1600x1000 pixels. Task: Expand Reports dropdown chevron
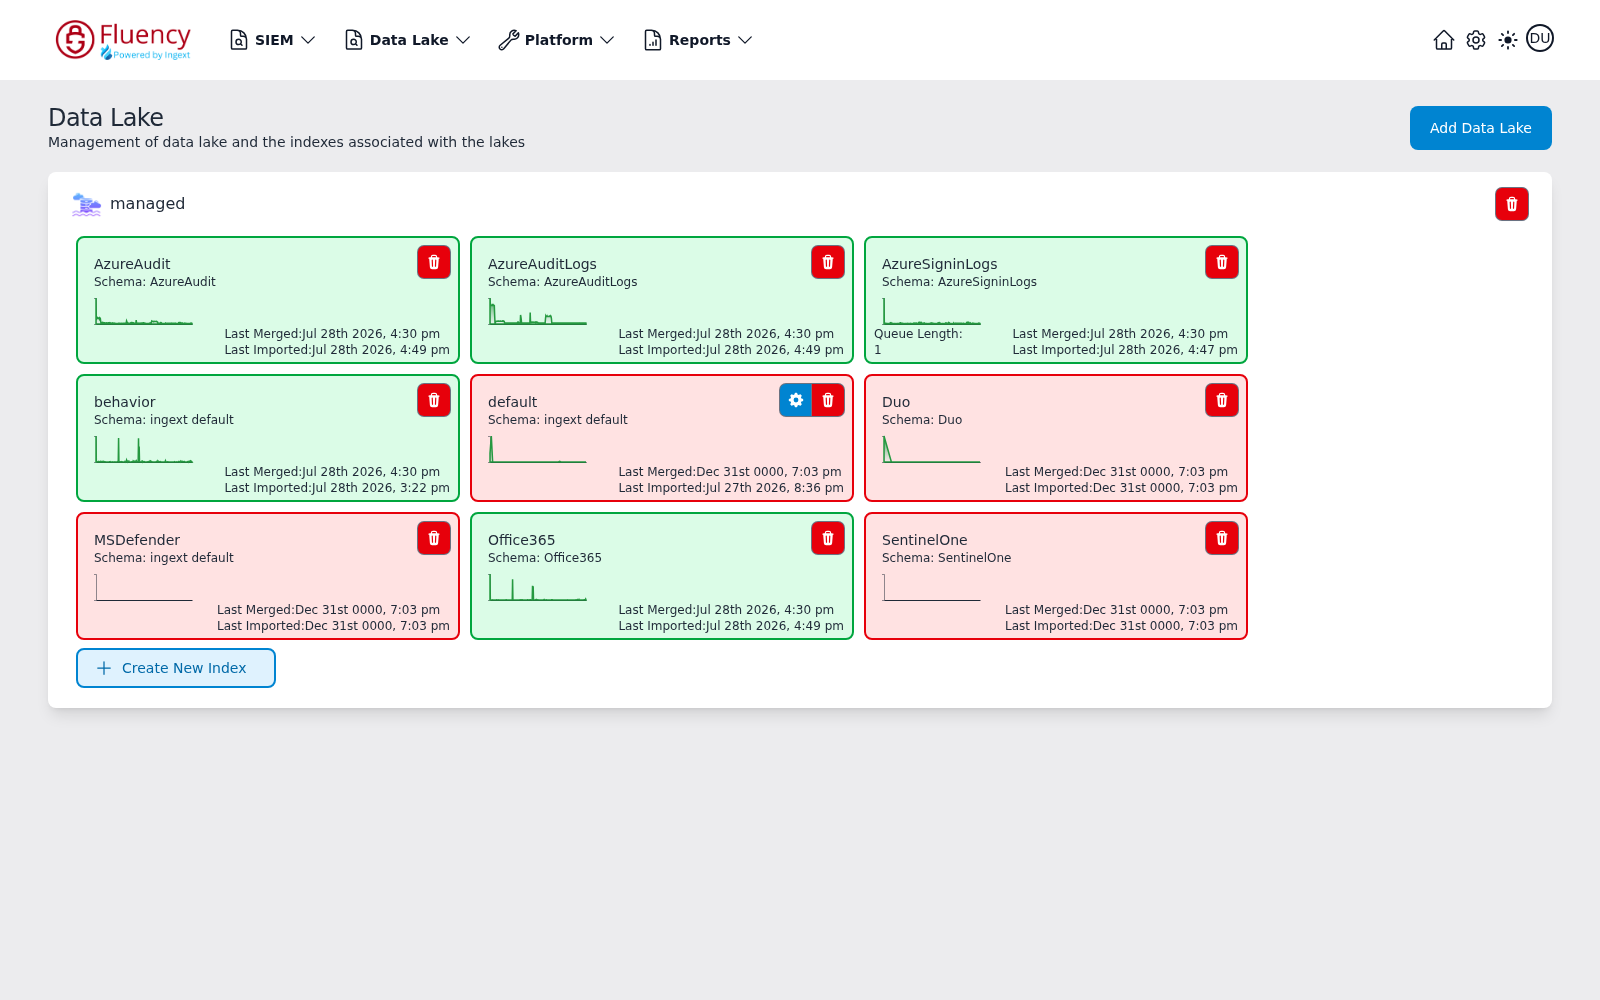(x=745, y=40)
